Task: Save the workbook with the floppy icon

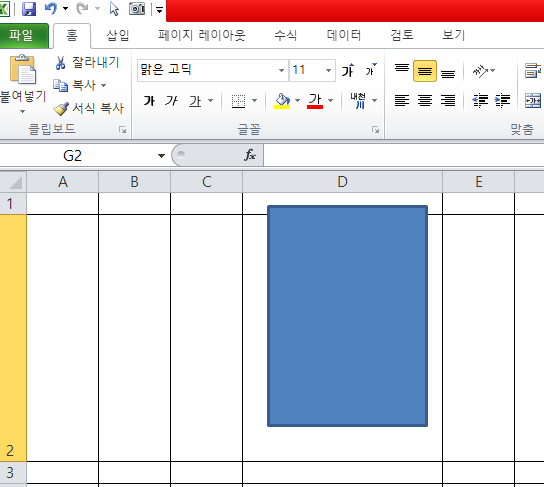Action: click(29, 9)
